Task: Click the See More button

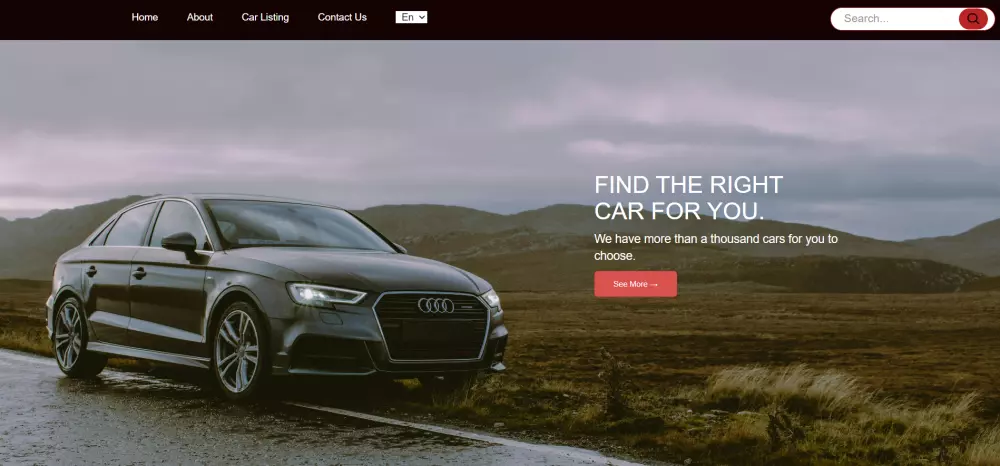Action: point(635,284)
